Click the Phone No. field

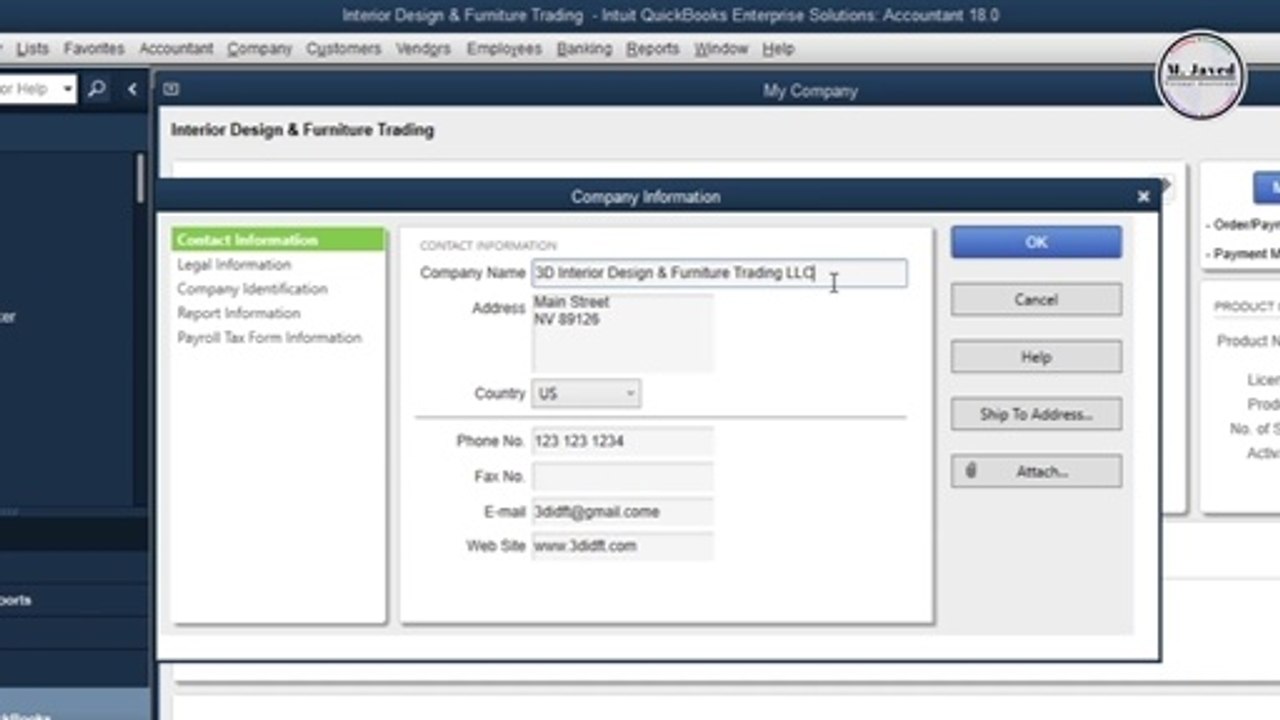(622, 441)
